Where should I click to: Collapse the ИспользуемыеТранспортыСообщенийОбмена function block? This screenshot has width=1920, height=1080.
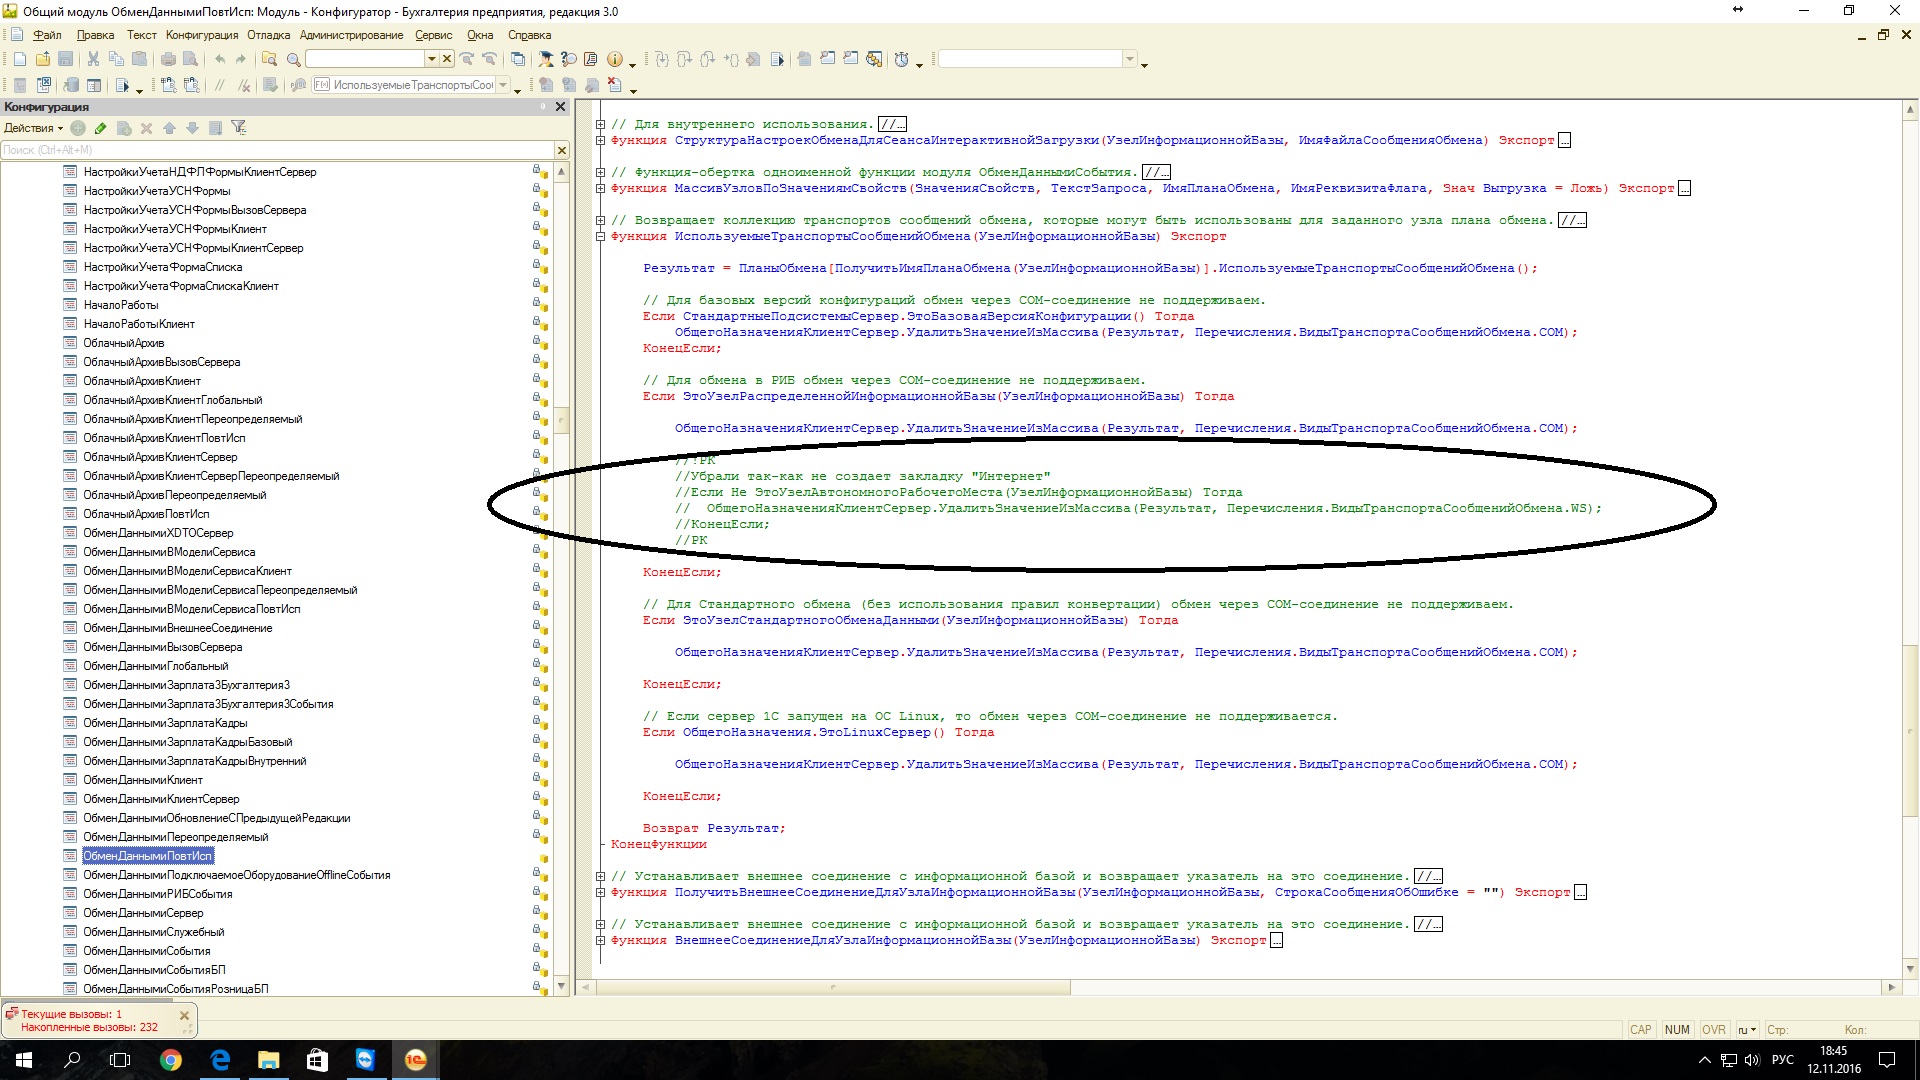[x=600, y=237]
